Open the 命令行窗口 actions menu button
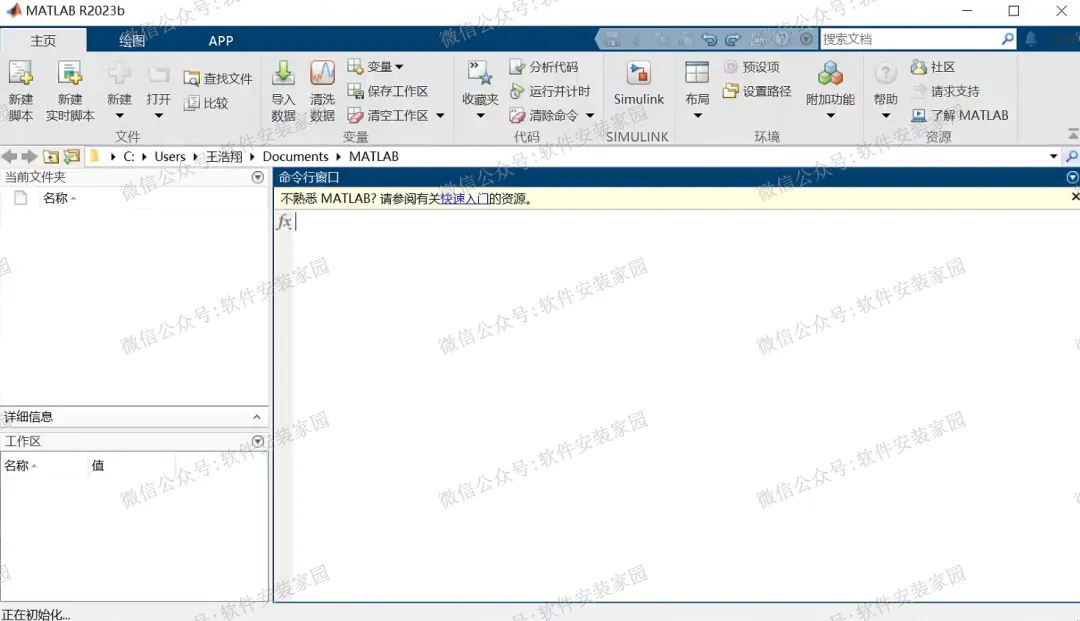This screenshot has height=621, width=1080. tap(1072, 177)
